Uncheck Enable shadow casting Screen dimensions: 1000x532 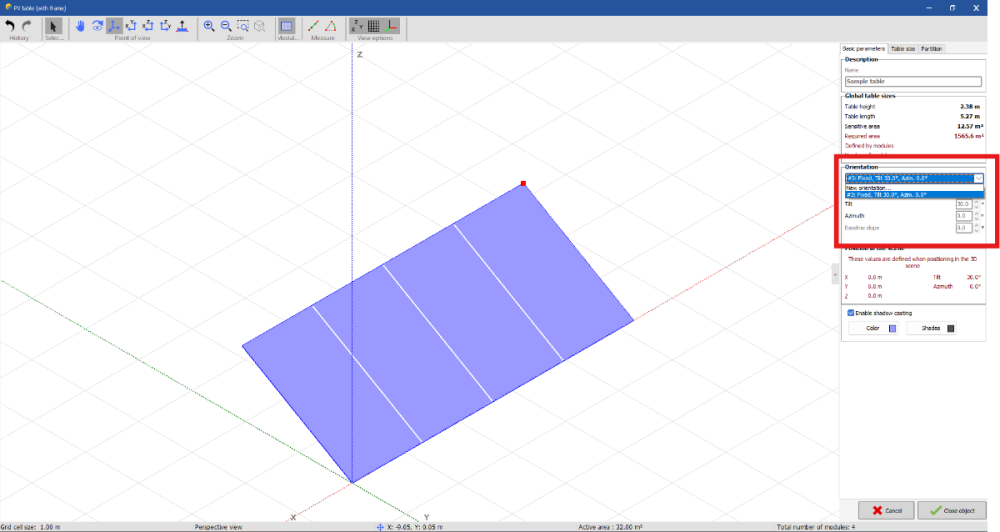[x=850, y=312]
